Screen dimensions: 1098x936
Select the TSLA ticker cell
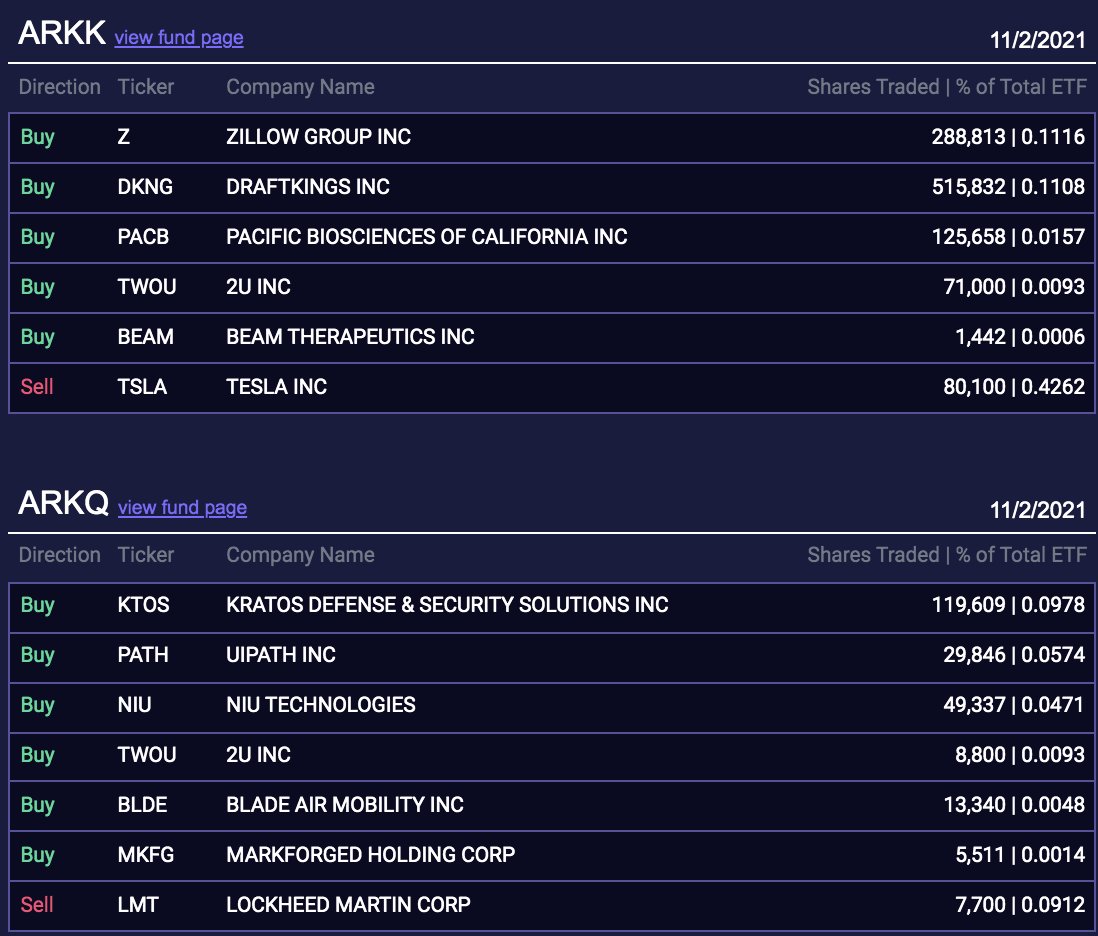pos(142,386)
